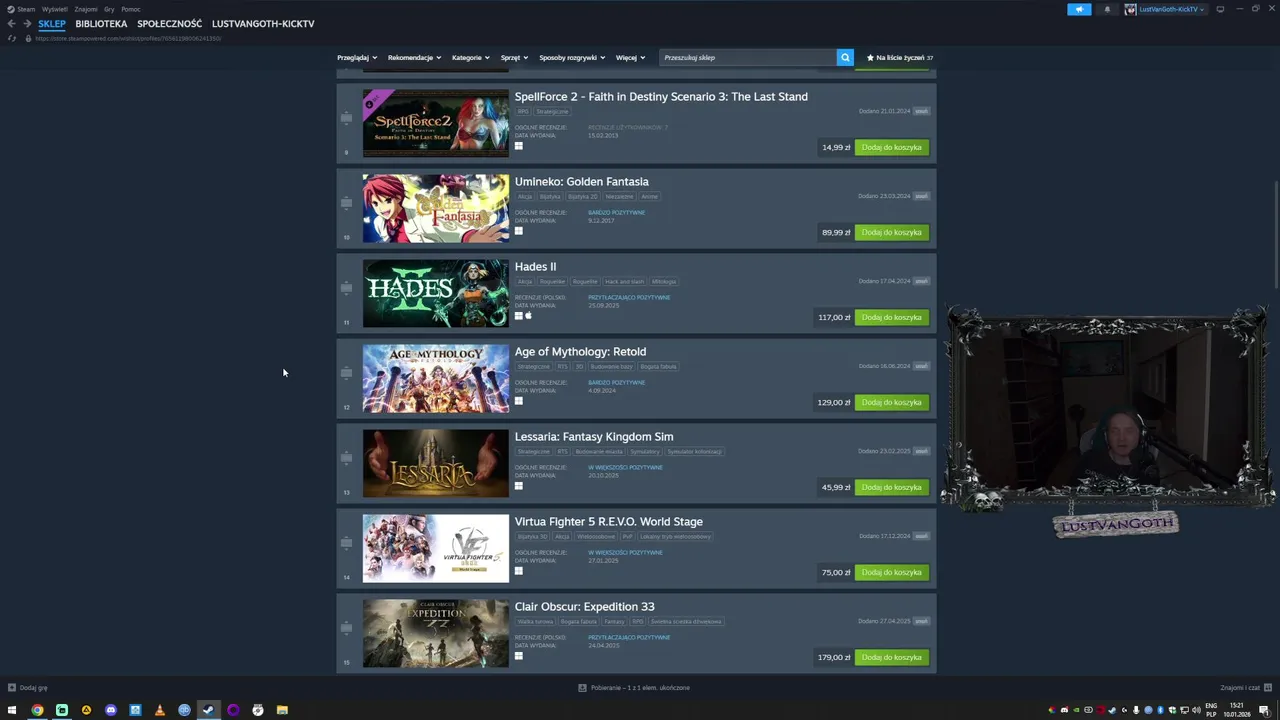Screen dimensions: 1280x720
Task: Click the downloads icon in bottom bar
Action: coord(582,688)
